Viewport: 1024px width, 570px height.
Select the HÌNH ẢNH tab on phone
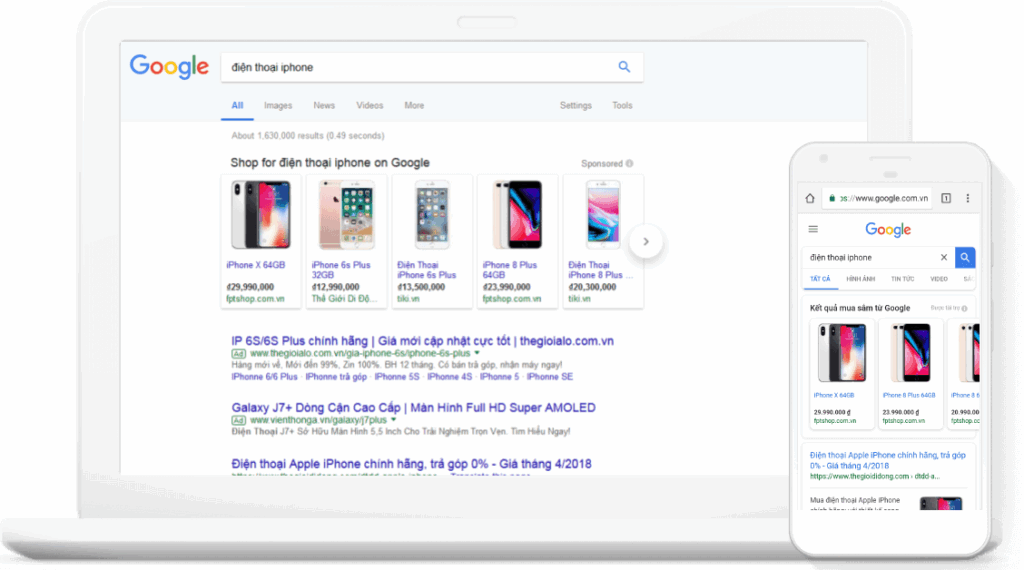860,279
